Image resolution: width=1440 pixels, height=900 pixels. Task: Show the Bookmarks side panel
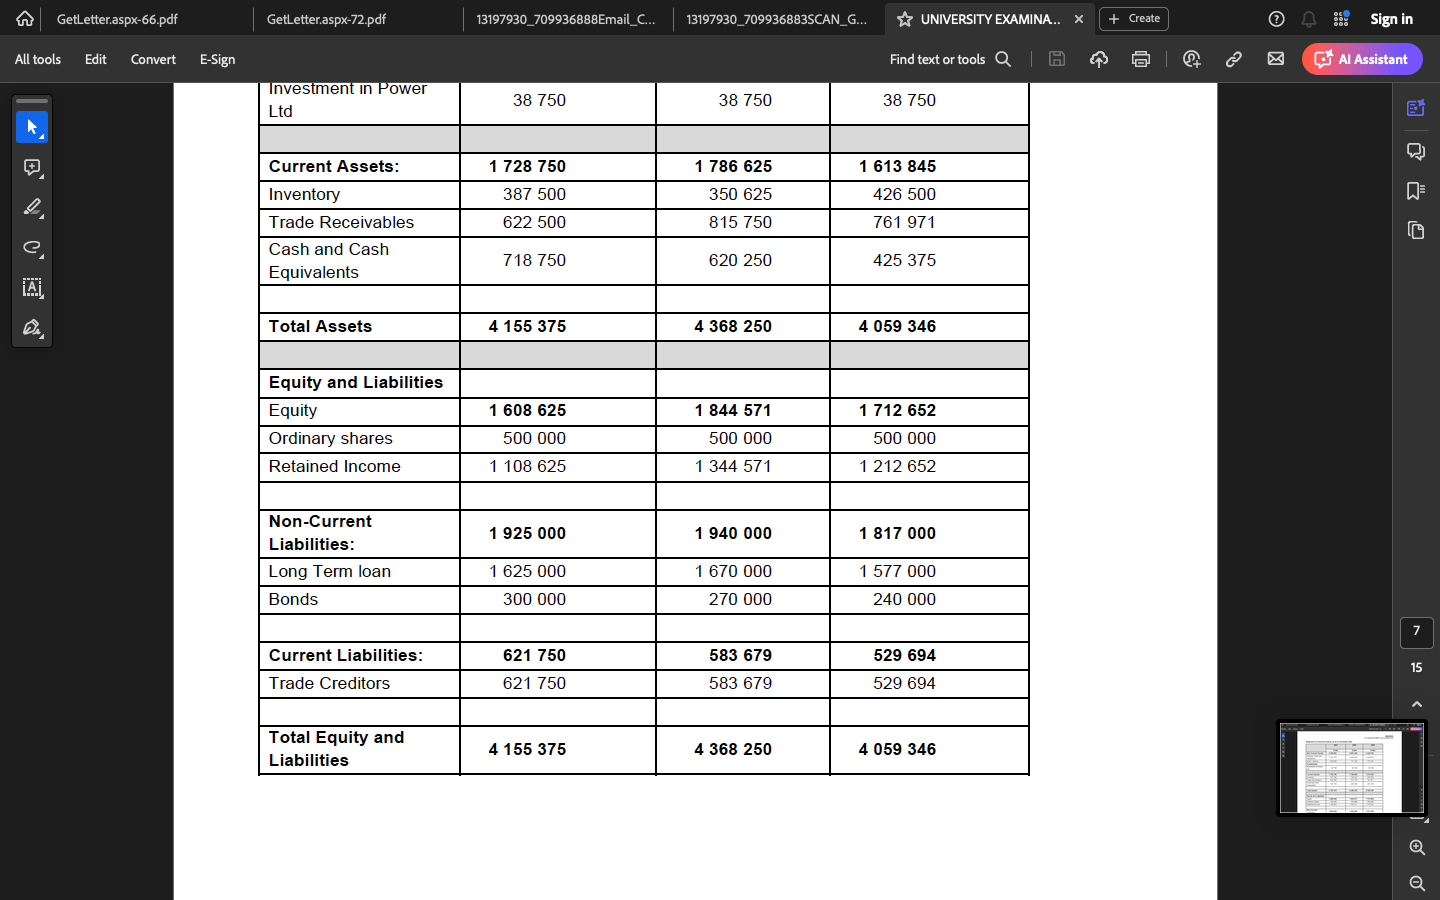(1416, 191)
